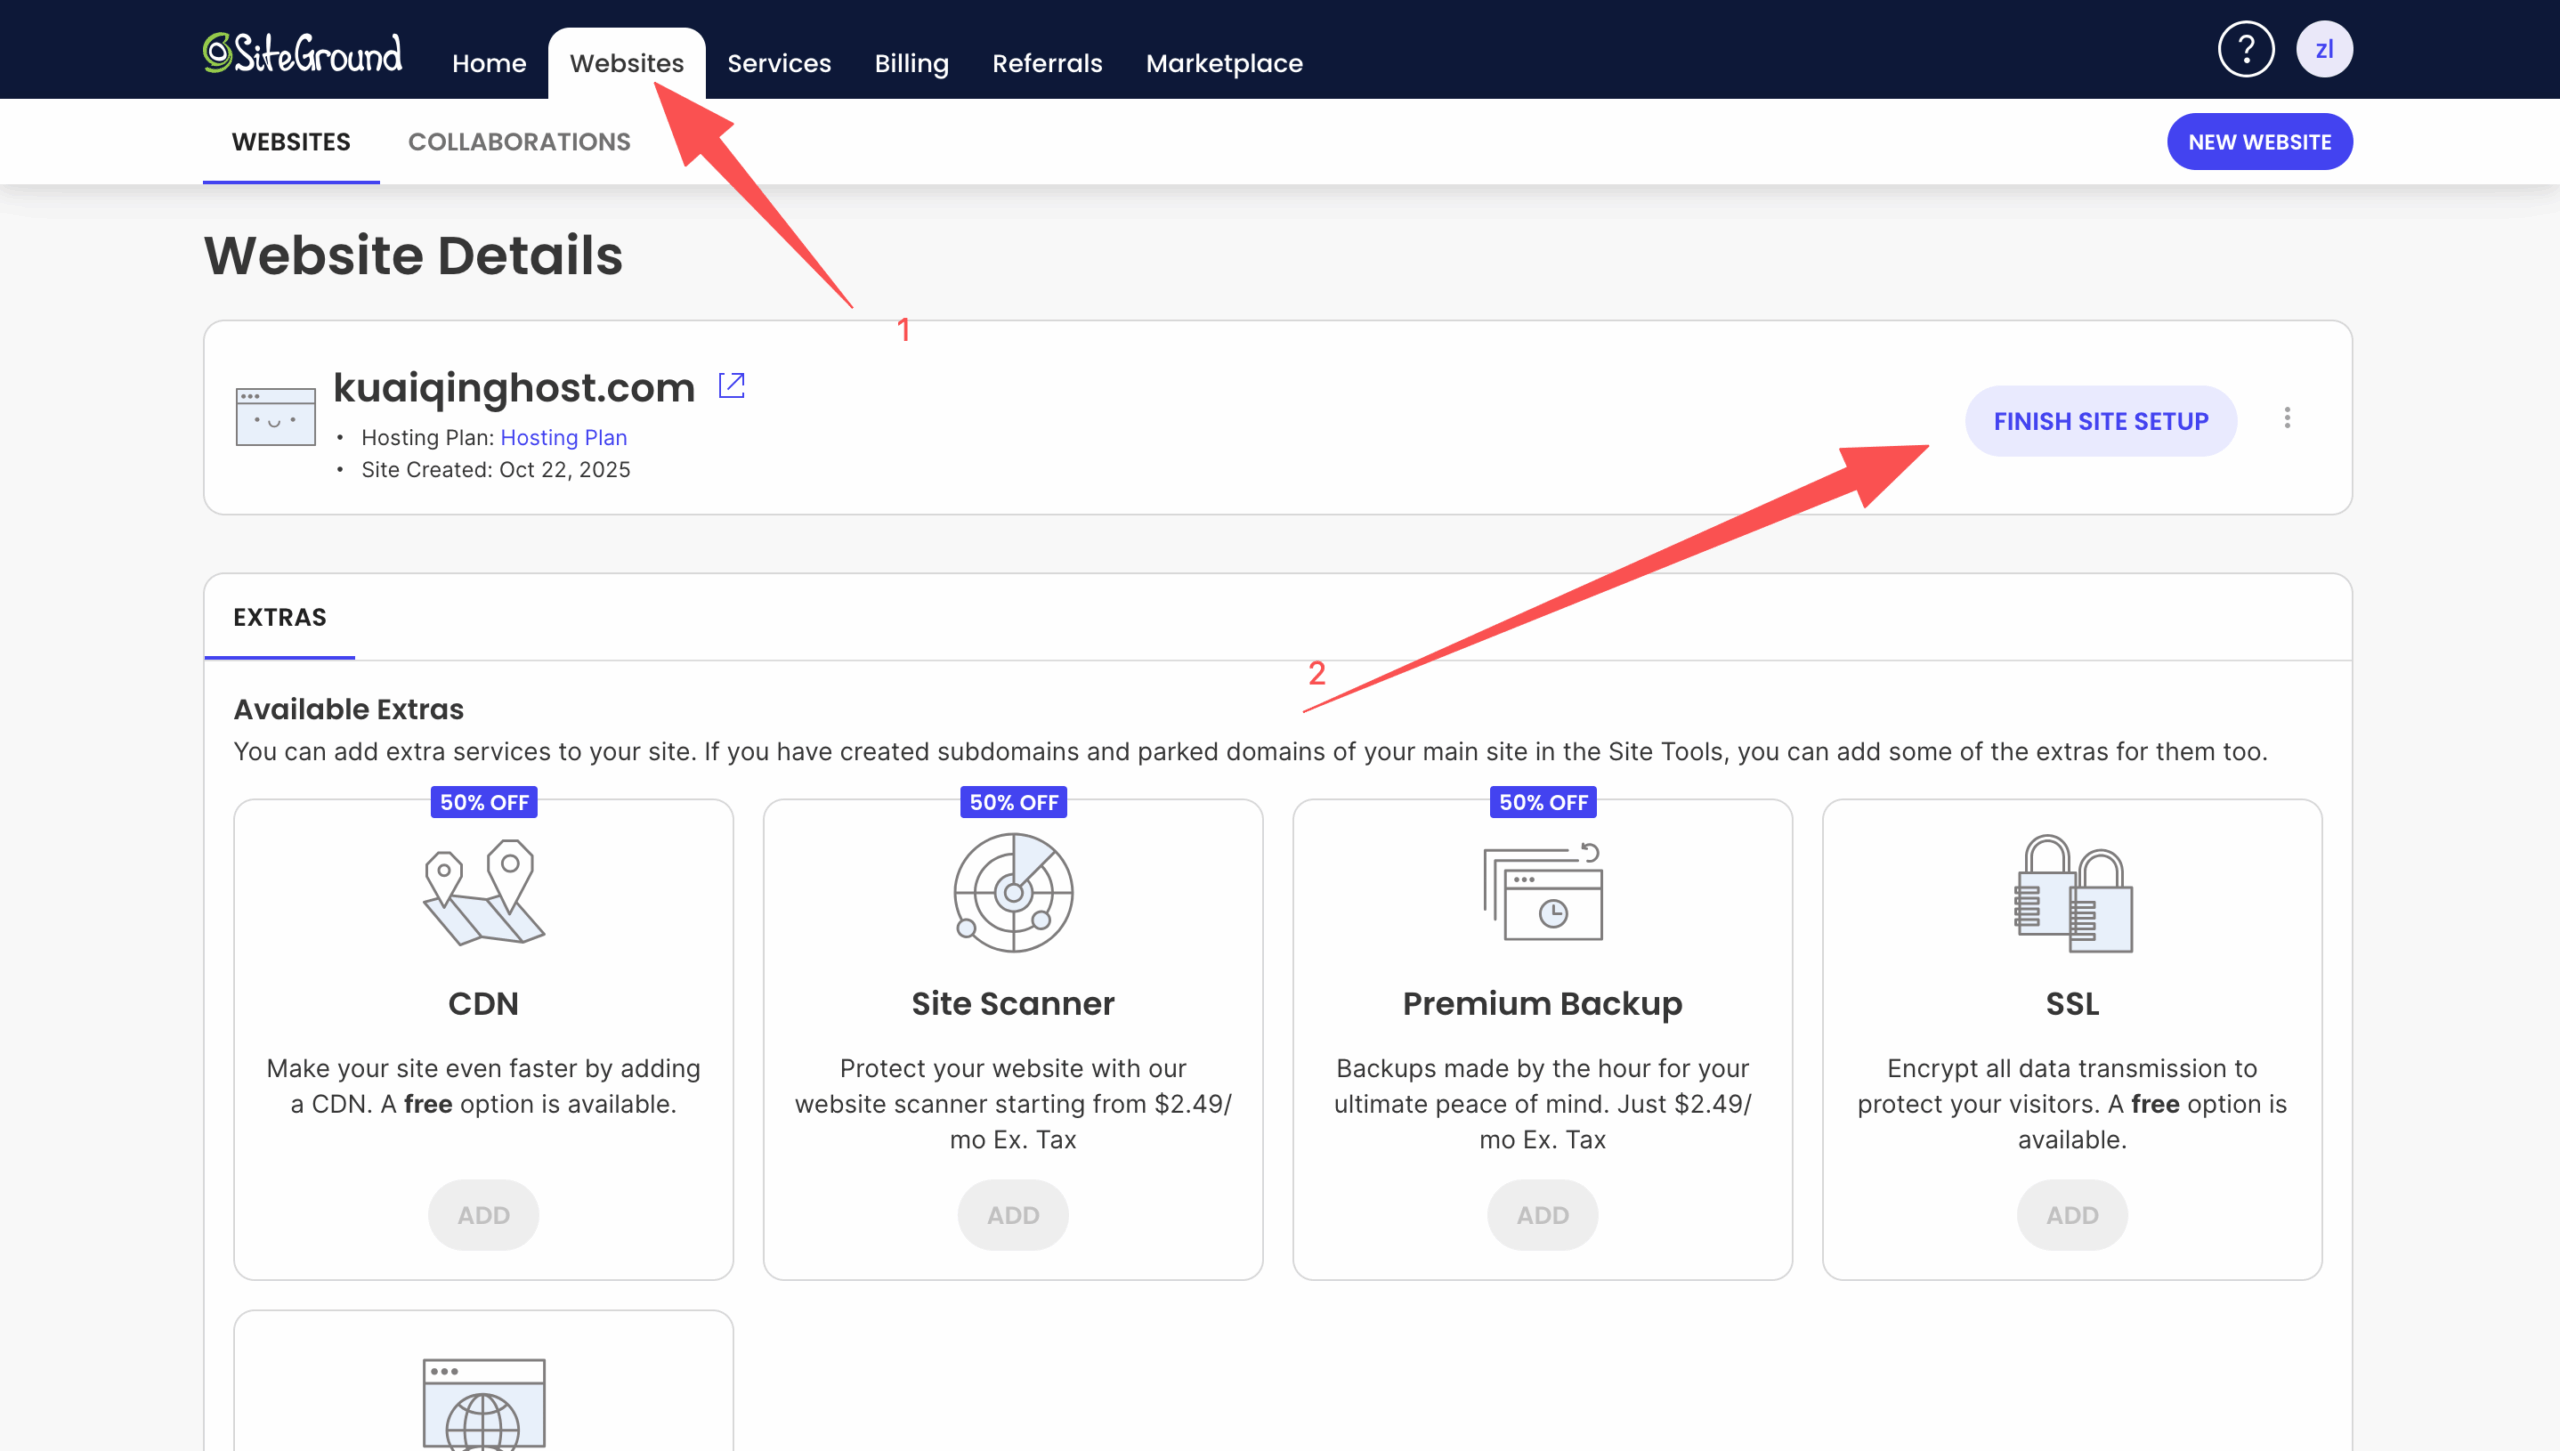Follow the Hosting Plan link
The width and height of the screenshot is (2560, 1451).
pyautogui.click(x=563, y=437)
